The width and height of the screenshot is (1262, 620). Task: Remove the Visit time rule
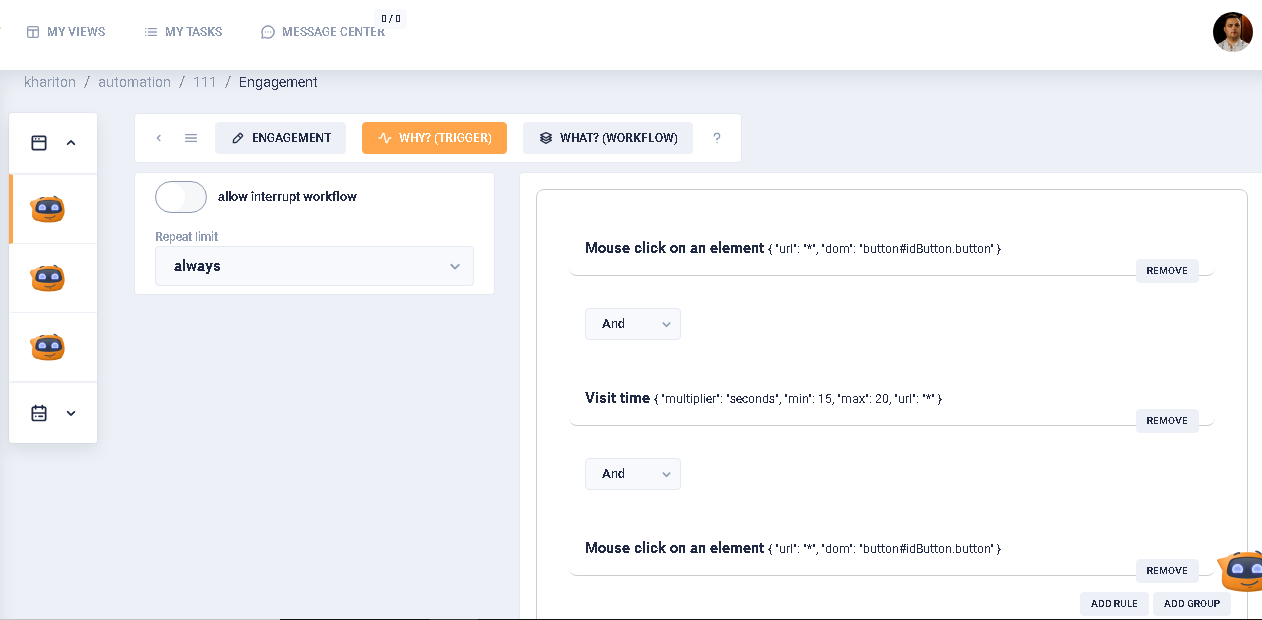point(1166,421)
